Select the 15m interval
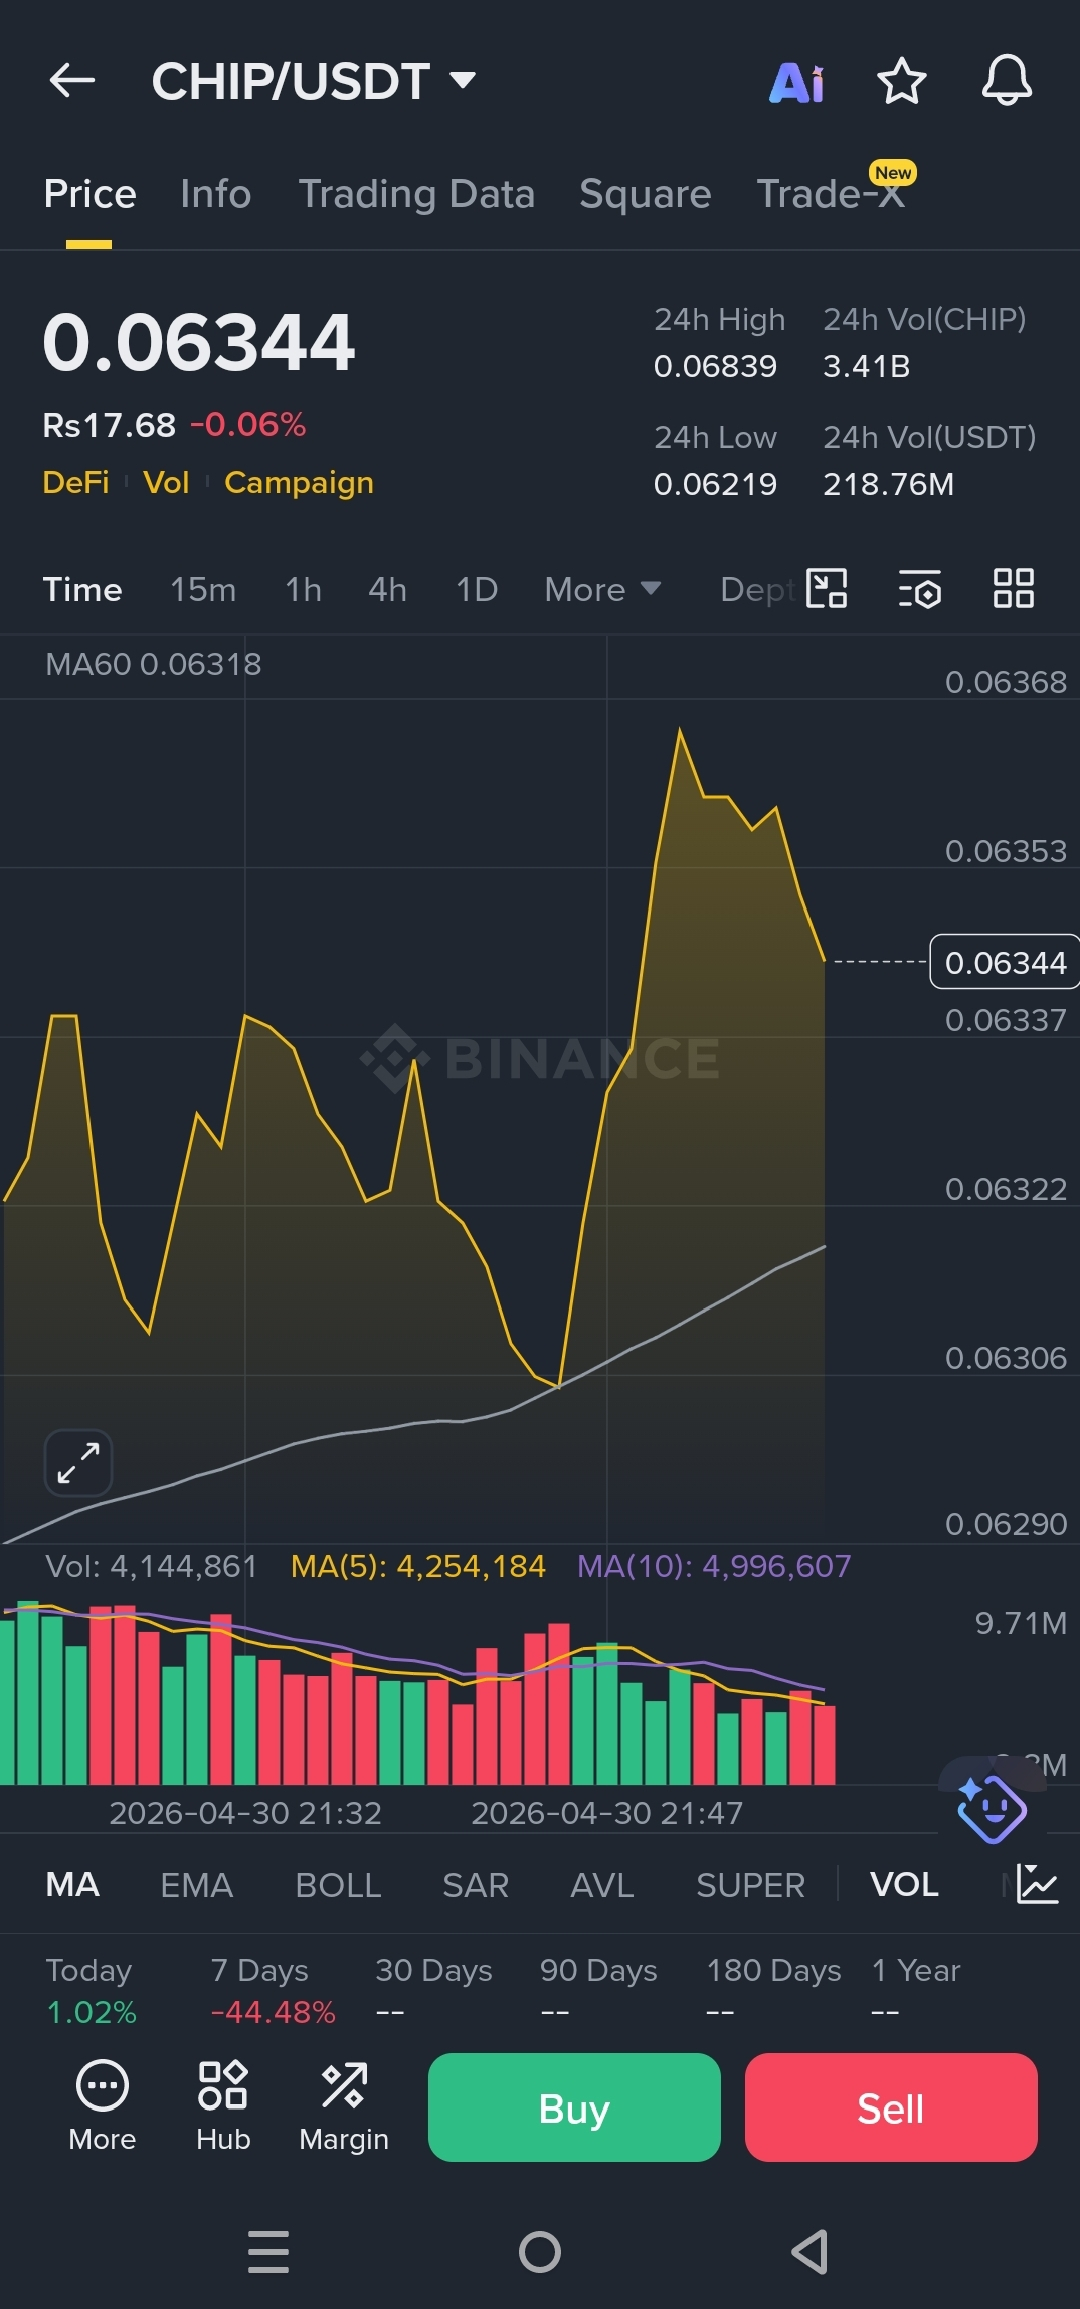 click(203, 589)
